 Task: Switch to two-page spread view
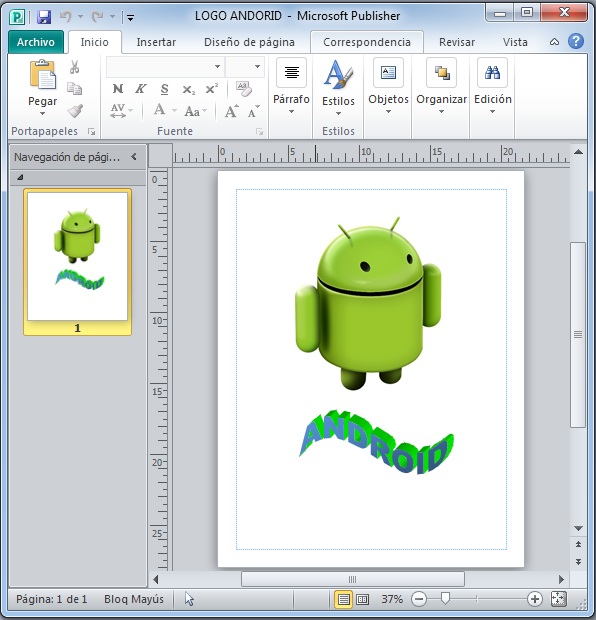coord(362,599)
